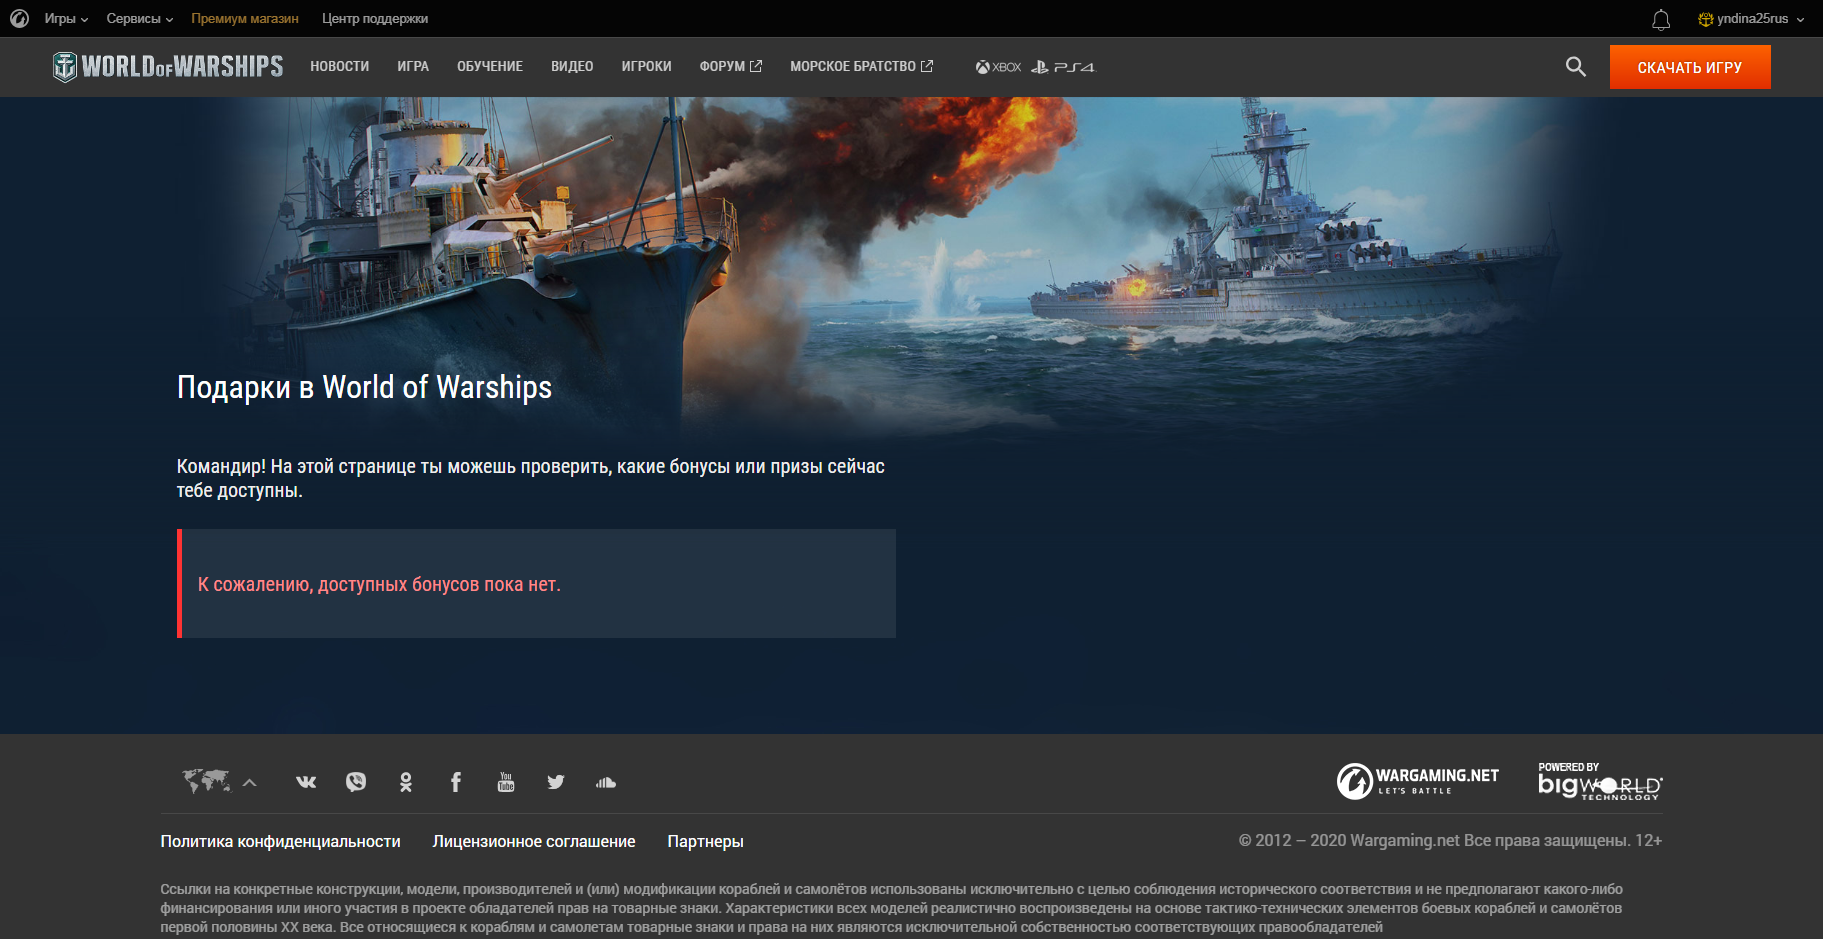
Task: Click the 'К сожалению, доступных бонусов пока нет' message
Action: (379, 584)
